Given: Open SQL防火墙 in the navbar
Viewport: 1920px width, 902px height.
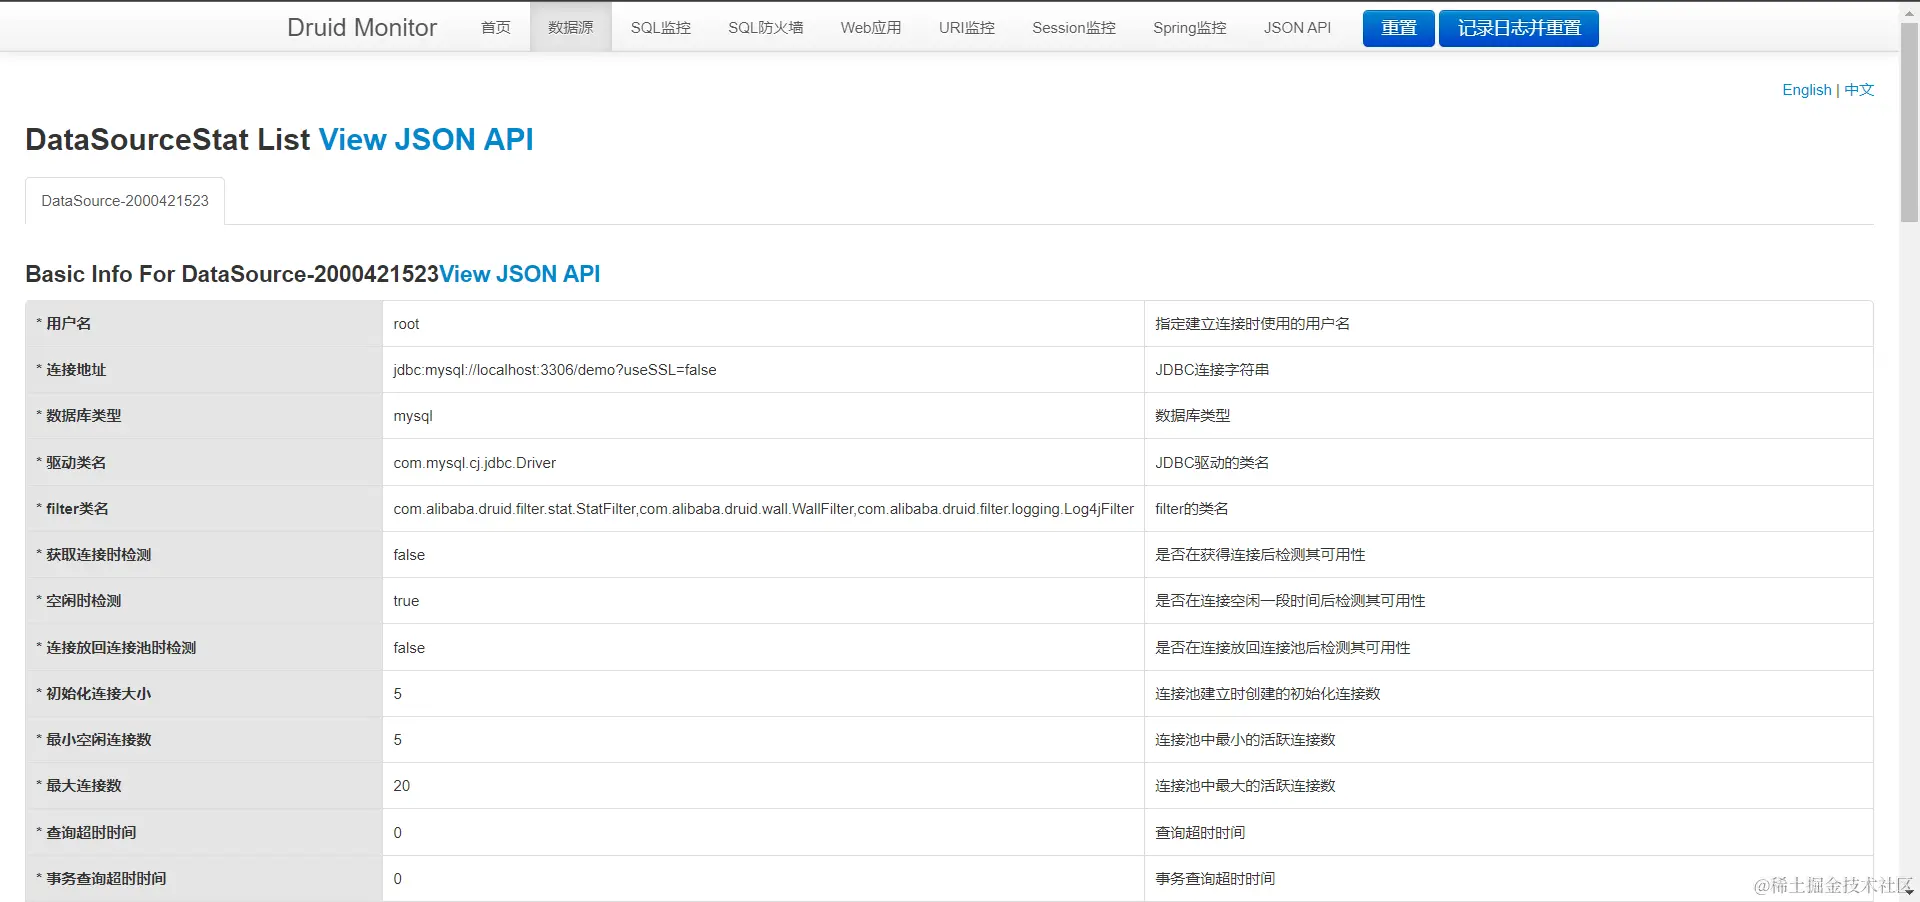Looking at the screenshot, I should click(766, 28).
